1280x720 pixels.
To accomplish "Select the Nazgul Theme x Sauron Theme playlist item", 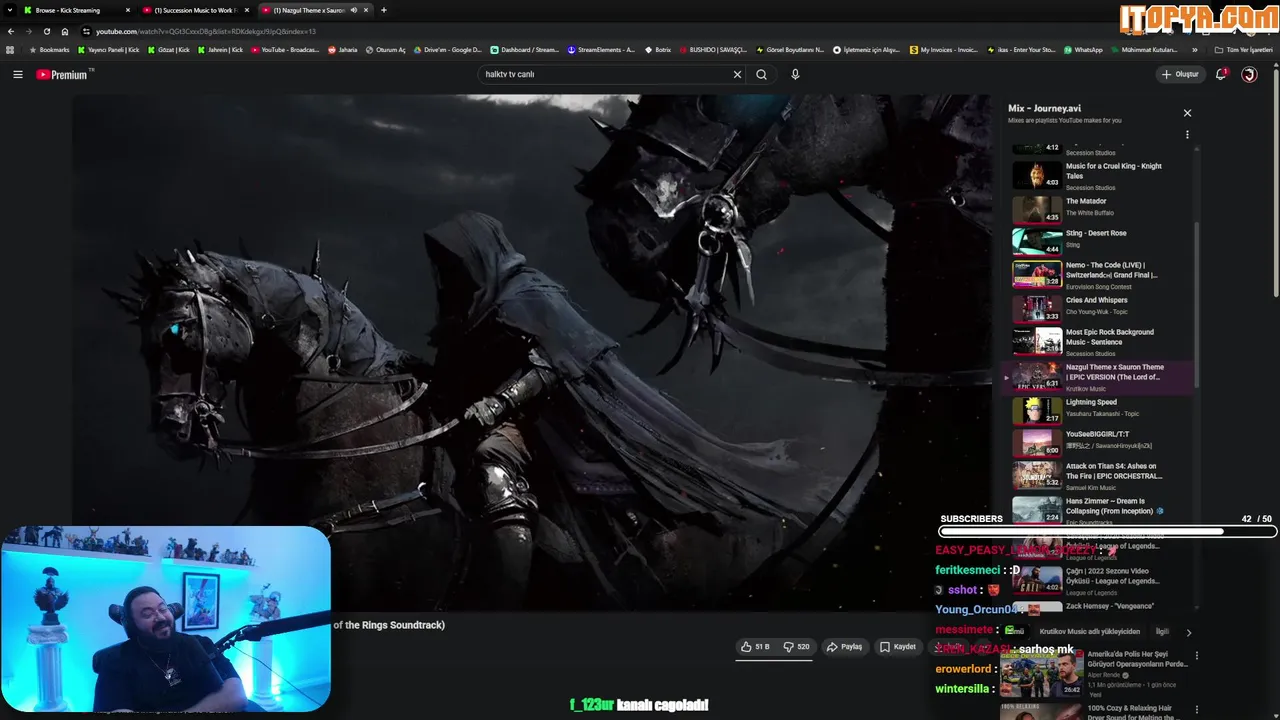I will (x=1100, y=376).
